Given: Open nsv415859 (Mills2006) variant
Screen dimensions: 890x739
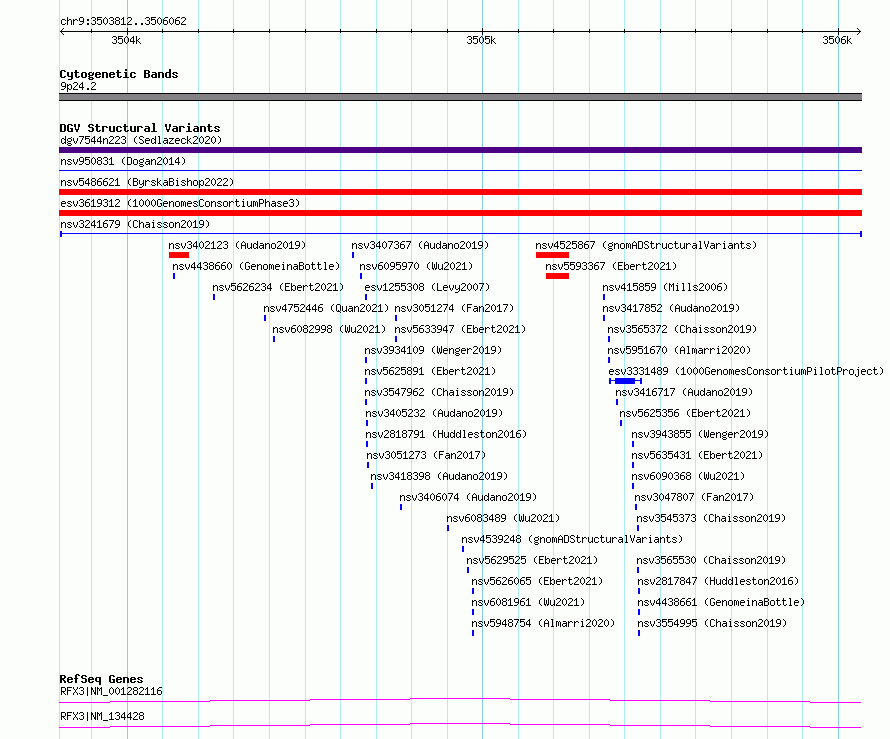Looking at the screenshot, I should point(665,287).
